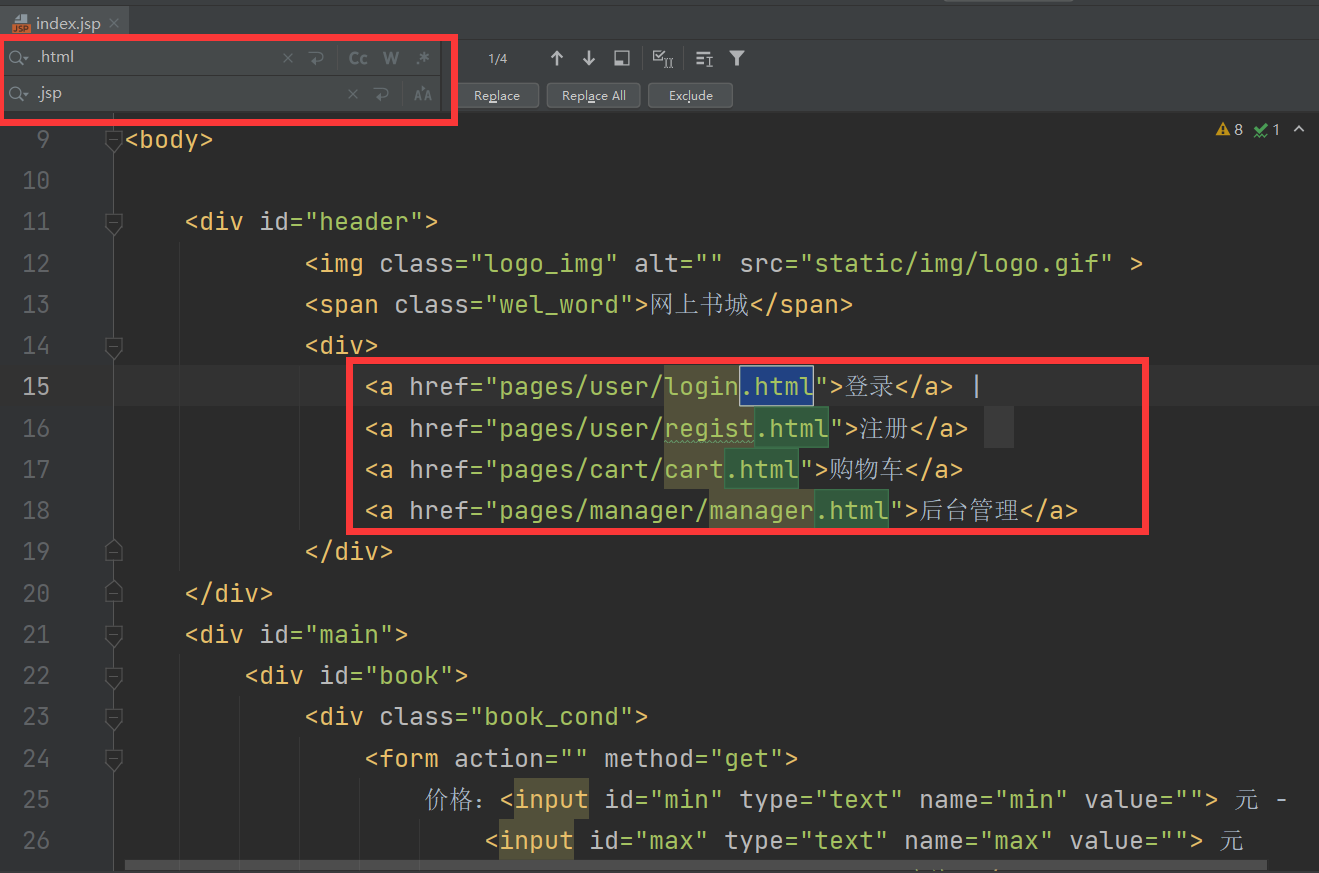Click logo_img class value
The width and height of the screenshot is (1319, 873).
(552, 263)
